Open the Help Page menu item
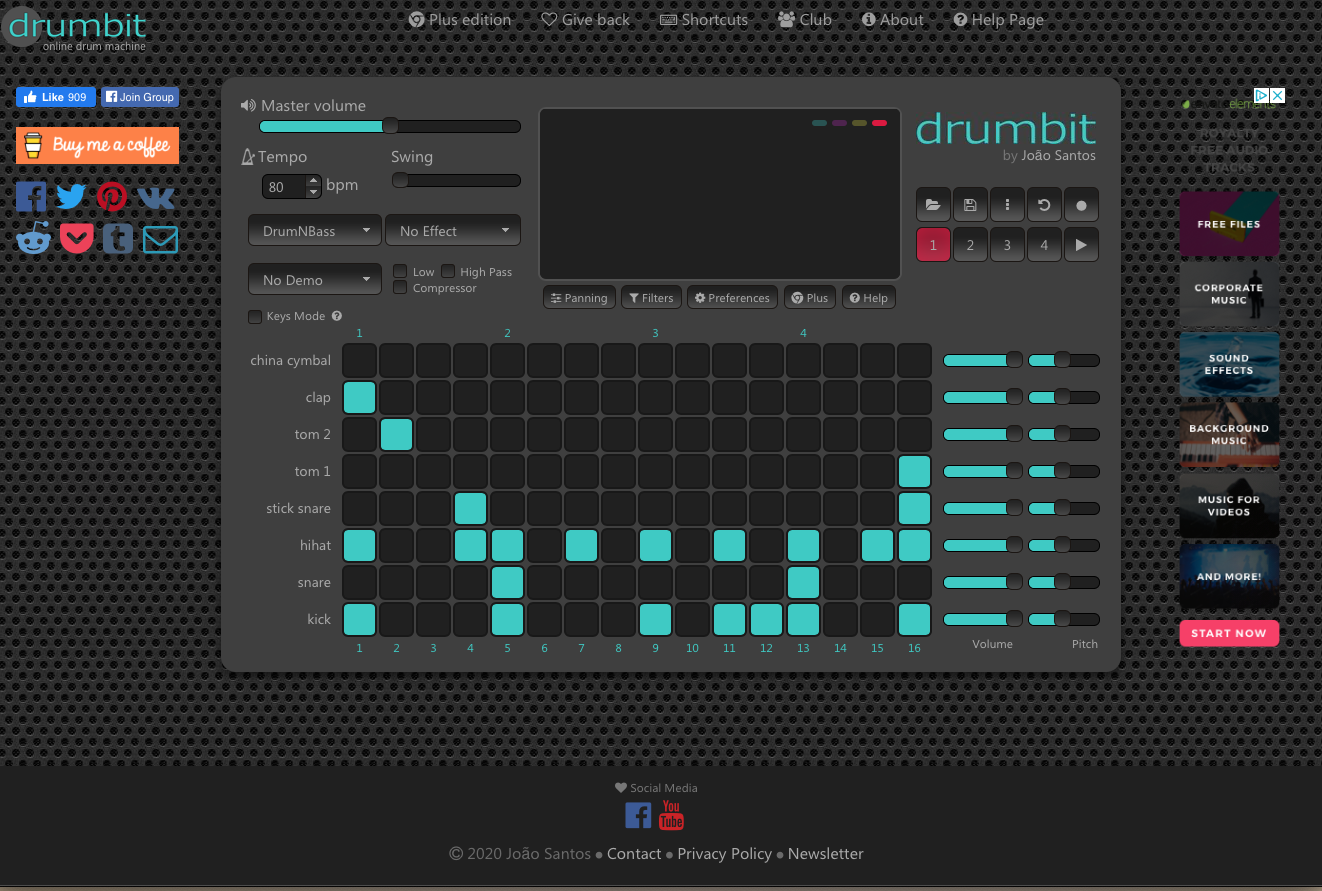The width and height of the screenshot is (1322, 891). tap(998, 19)
